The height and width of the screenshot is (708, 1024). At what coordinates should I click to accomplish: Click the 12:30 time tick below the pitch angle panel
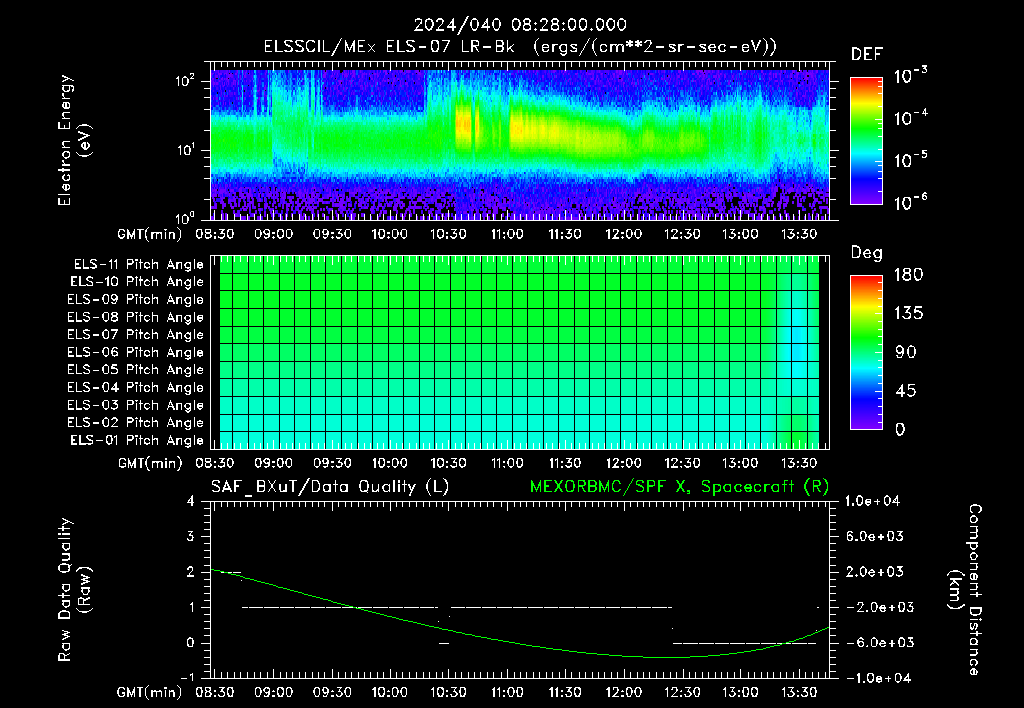(682, 463)
